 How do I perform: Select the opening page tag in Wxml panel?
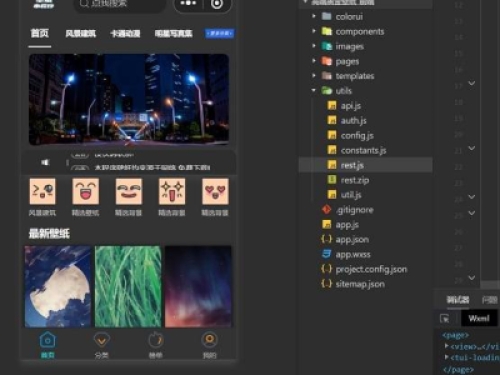pos(455,335)
